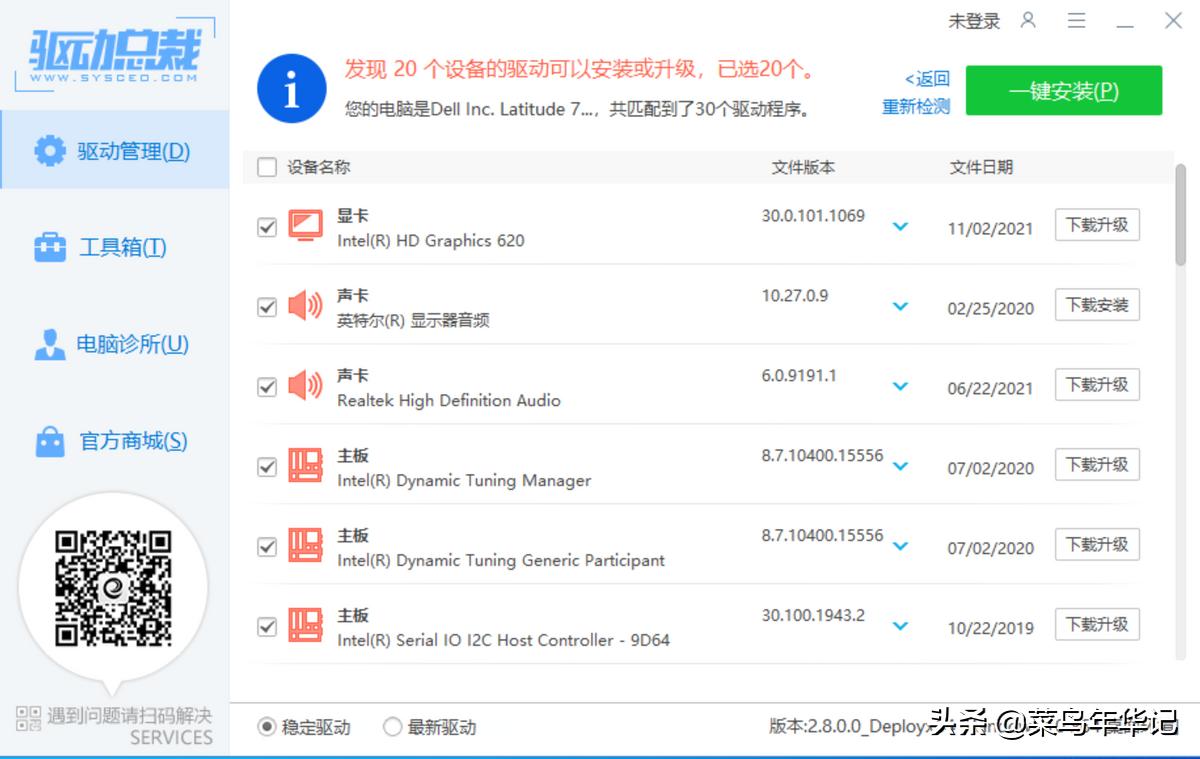Expand Dynamic Tuning Generic Participant version dropdown
Image resolution: width=1200 pixels, height=759 pixels.
[899, 547]
